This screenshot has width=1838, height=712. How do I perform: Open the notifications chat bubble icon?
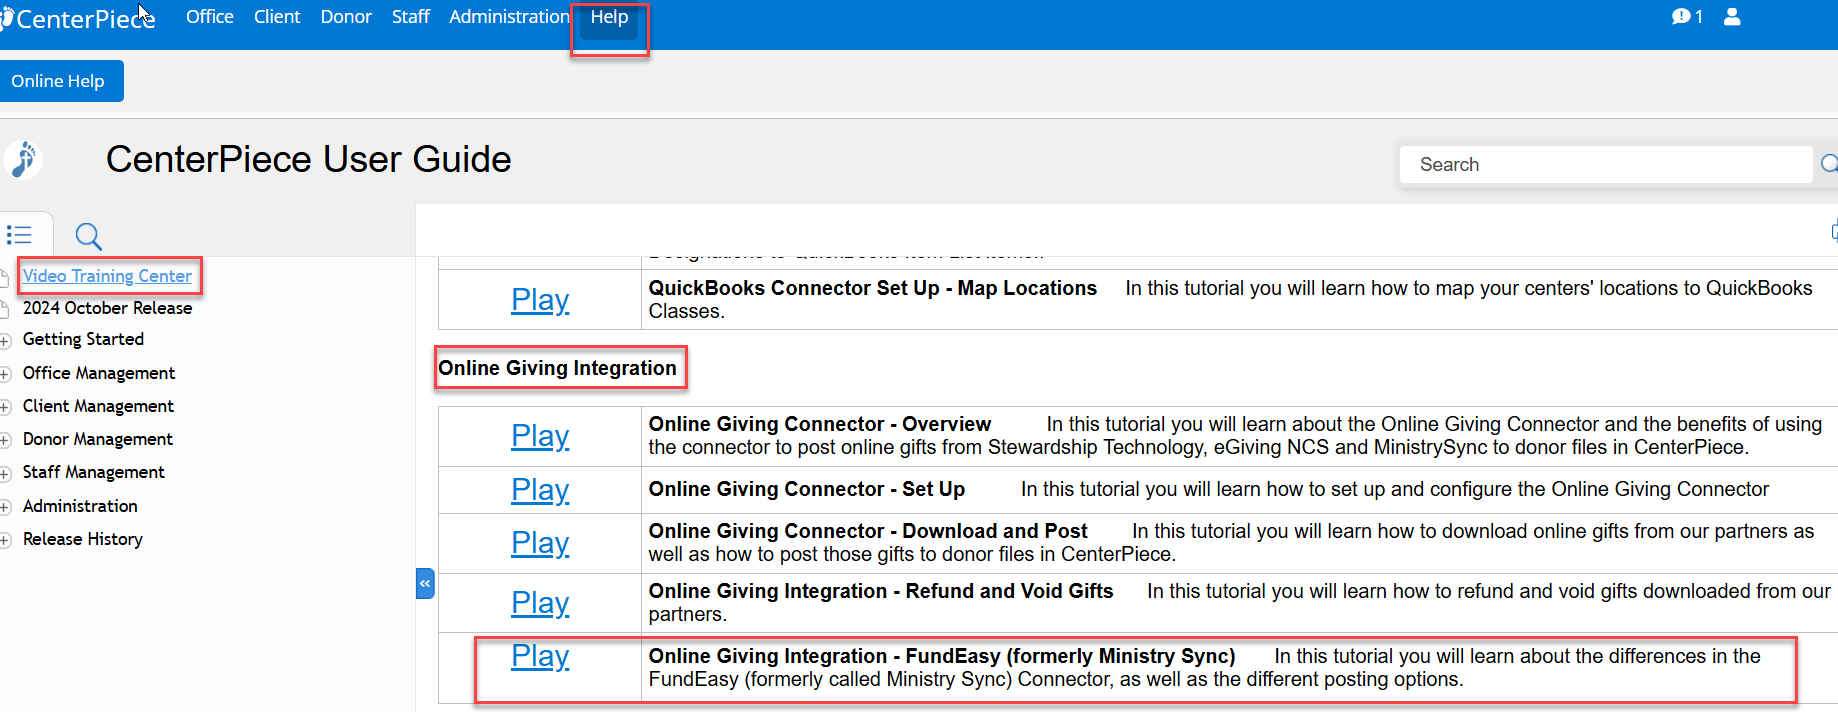[x=1681, y=17]
